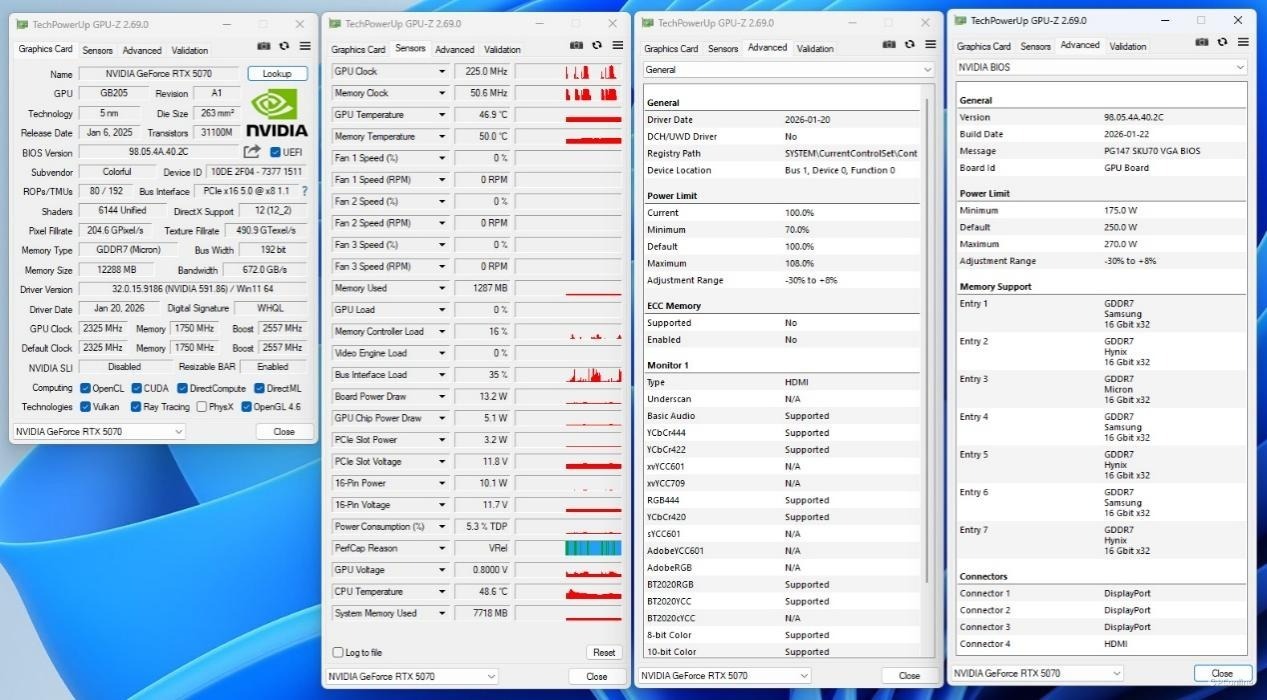
Task: Toggle the Vulkan checkbox
Action: pyautogui.click(x=85, y=407)
